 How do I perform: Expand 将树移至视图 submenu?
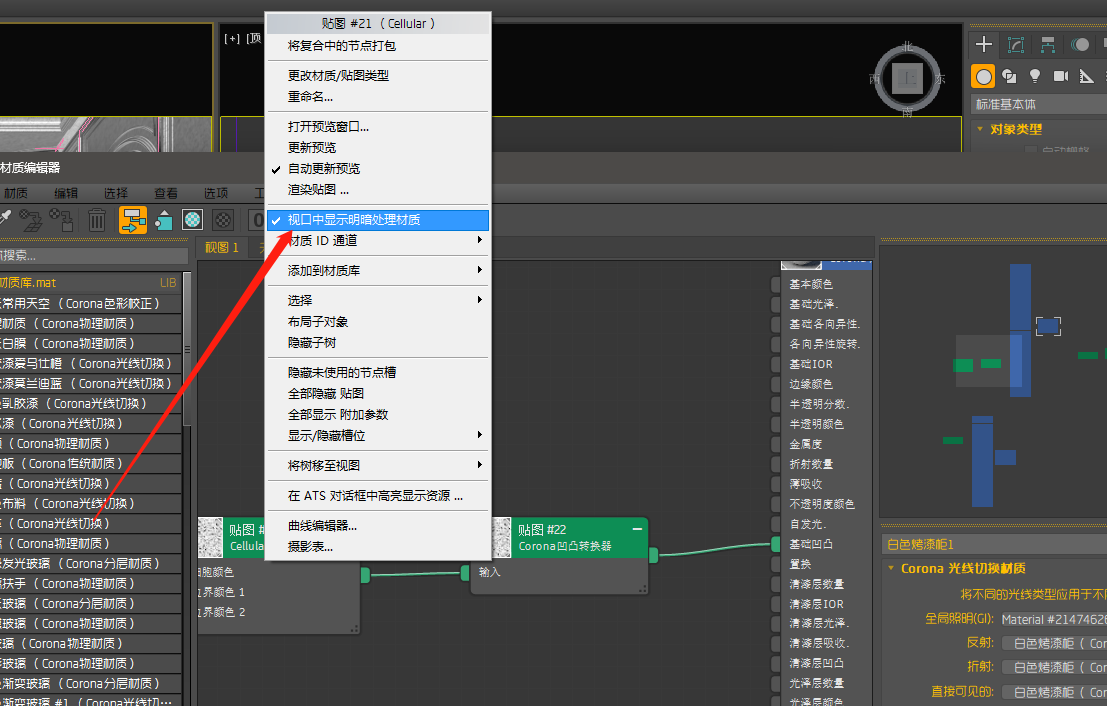(378, 465)
